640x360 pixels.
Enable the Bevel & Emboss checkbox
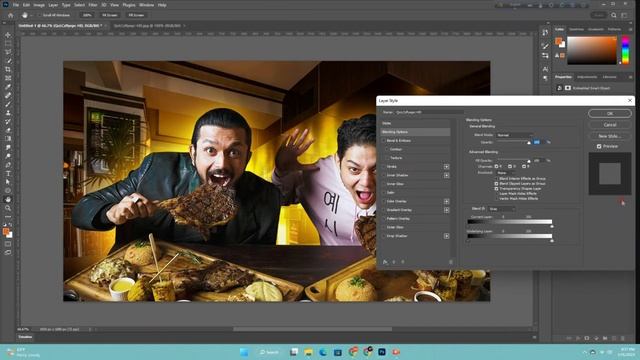384,140
